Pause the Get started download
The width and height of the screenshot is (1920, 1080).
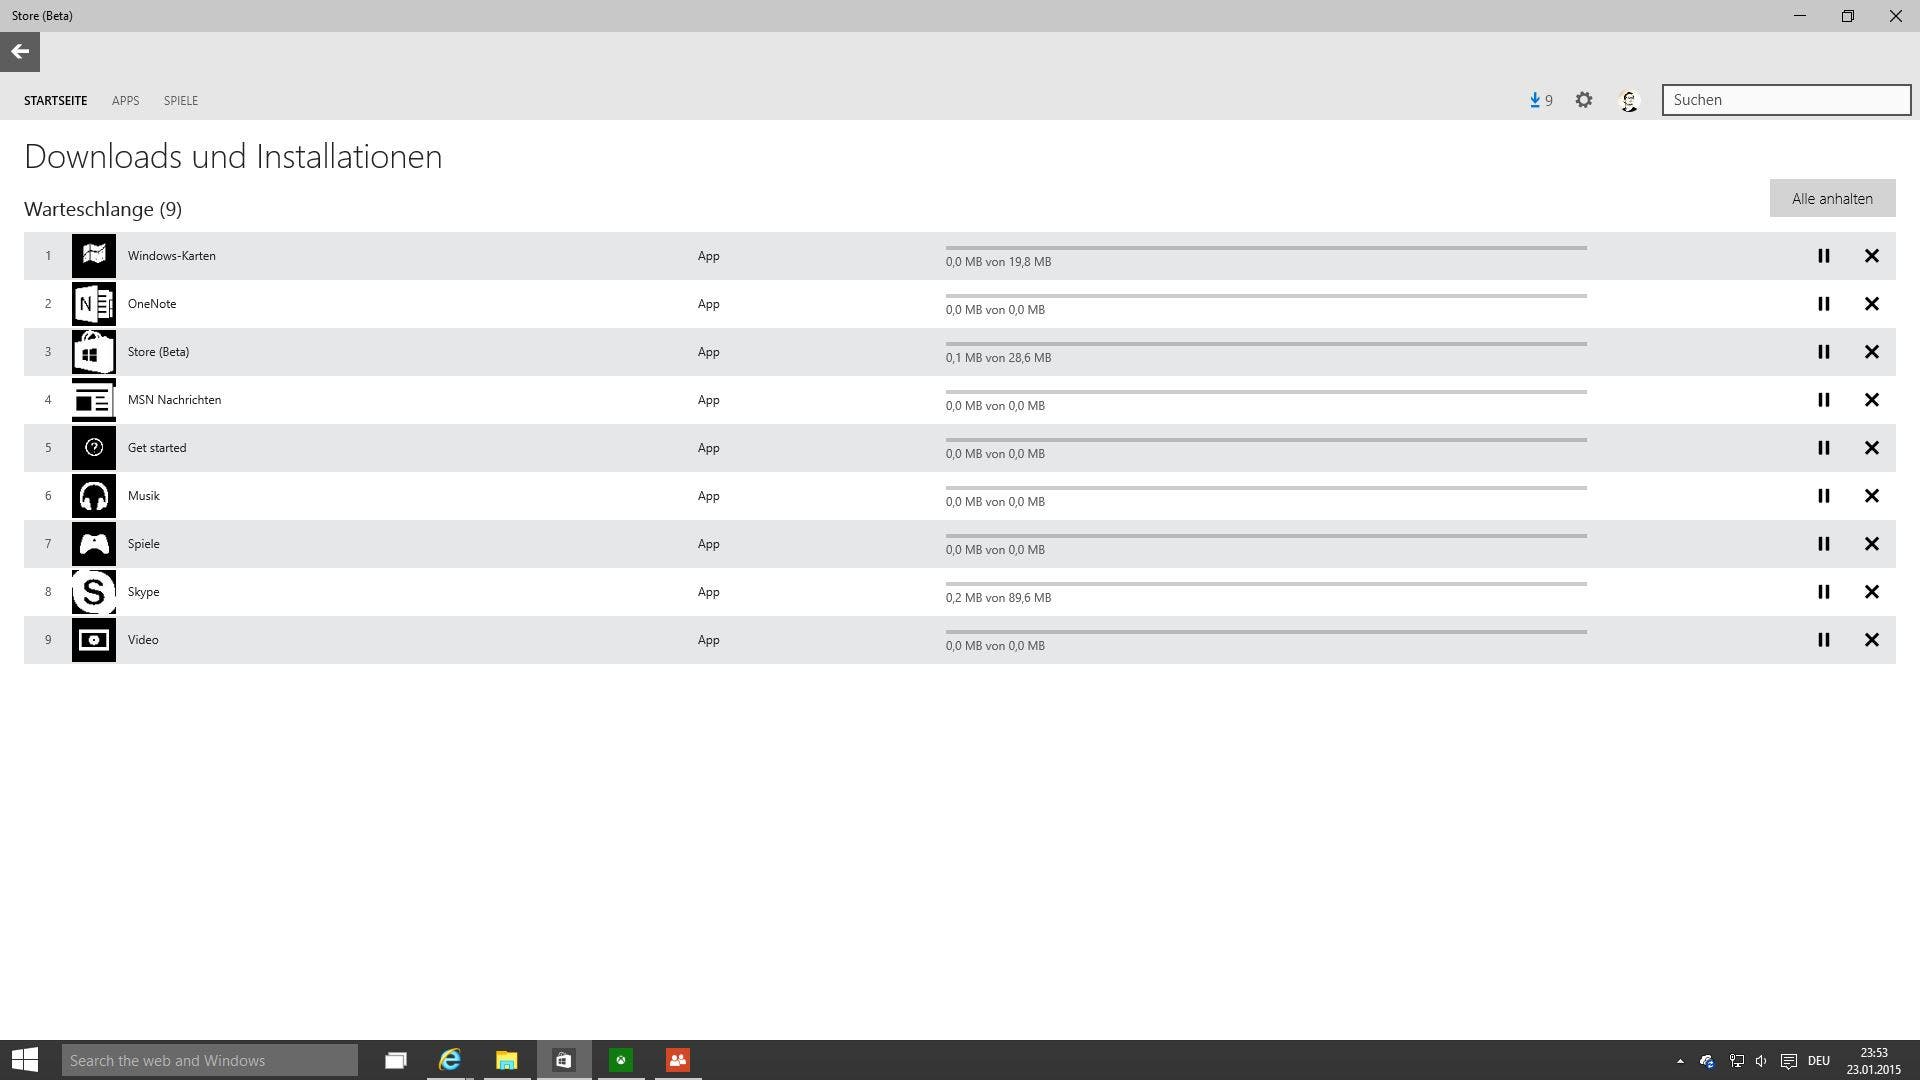(x=1824, y=448)
